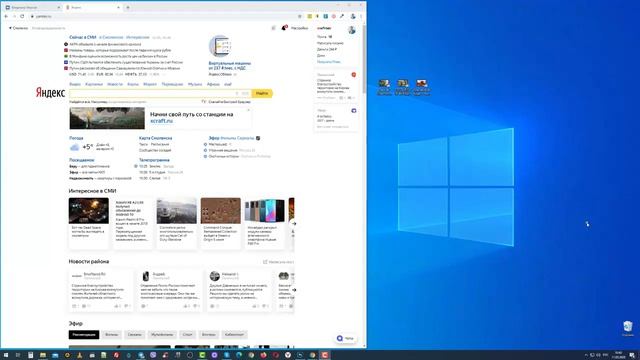Change the city Смоленск at the top left

click(x=19, y=28)
